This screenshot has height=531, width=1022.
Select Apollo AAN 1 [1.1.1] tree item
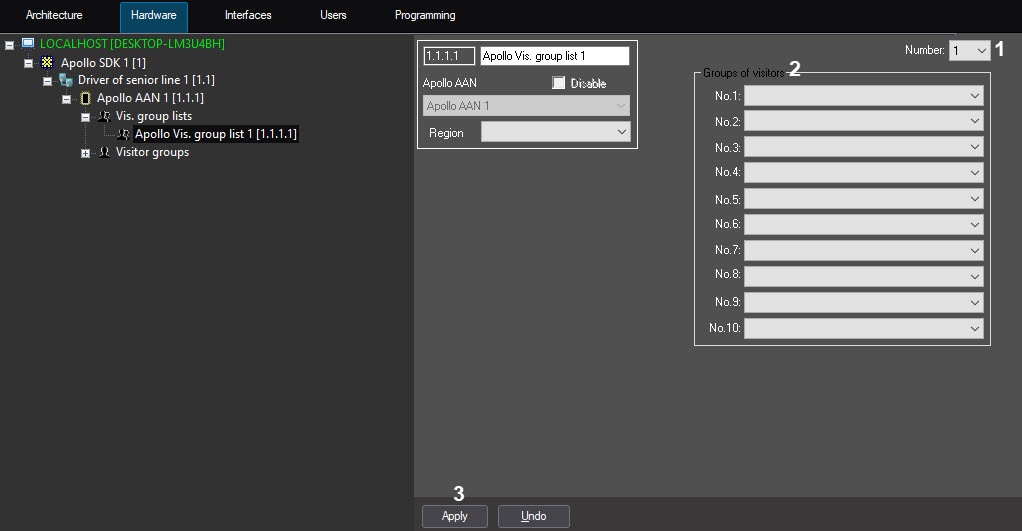[150, 98]
